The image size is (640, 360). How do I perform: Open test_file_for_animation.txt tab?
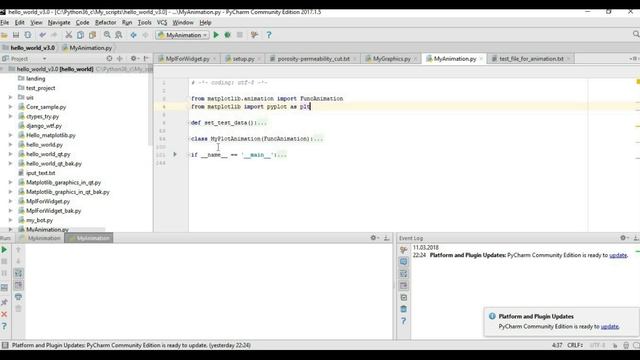point(531,59)
